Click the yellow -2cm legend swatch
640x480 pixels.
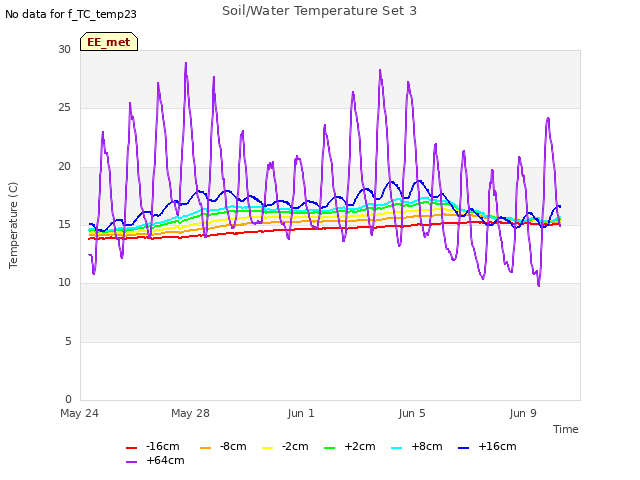tap(267, 448)
